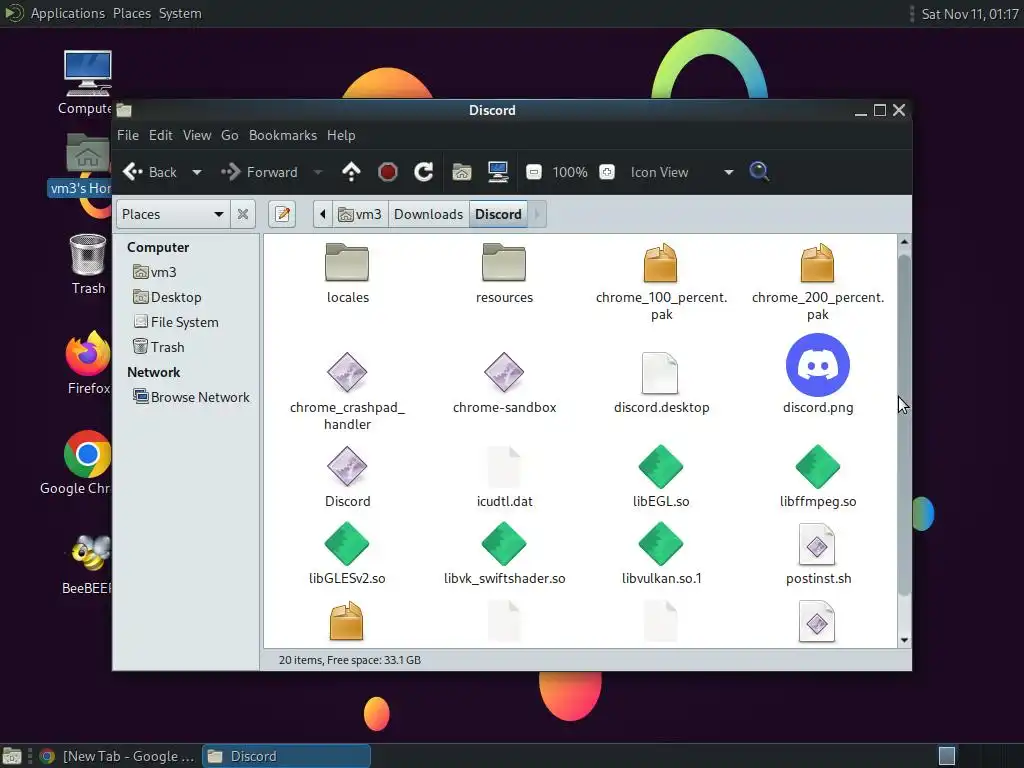Open the File menu
This screenshot has height=768, width=1024.
point(128,135)
